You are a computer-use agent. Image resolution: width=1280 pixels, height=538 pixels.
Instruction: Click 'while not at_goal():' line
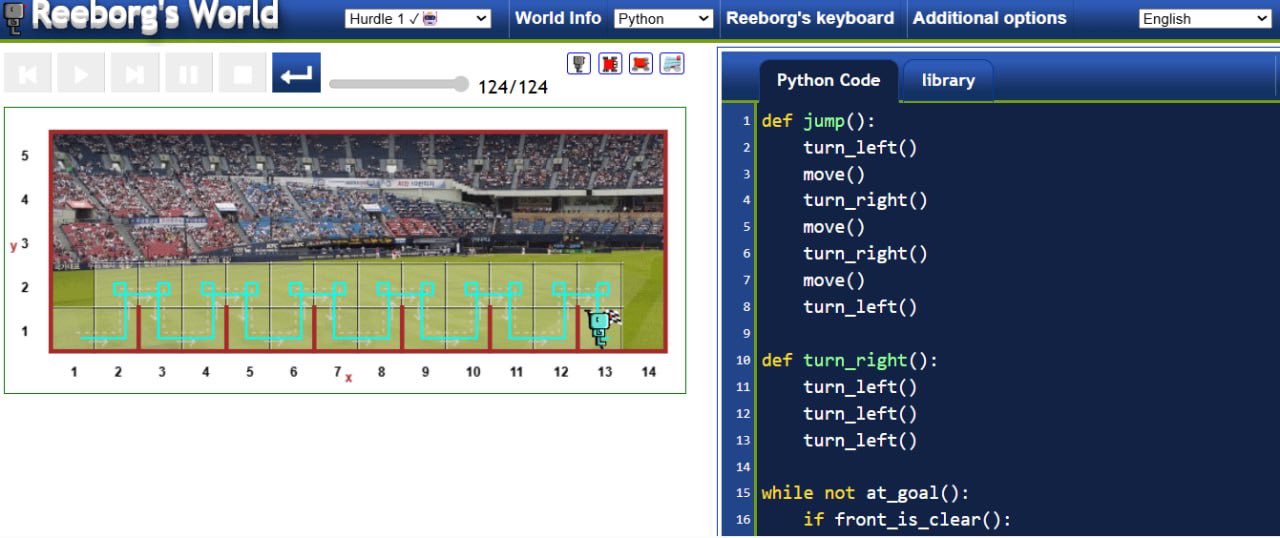coord(865,493)
